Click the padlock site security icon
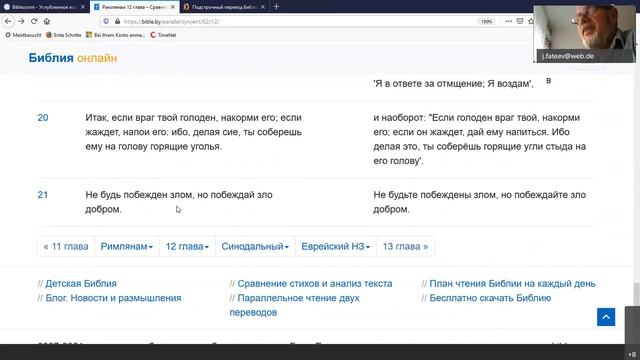 click(x=118, y=21)
